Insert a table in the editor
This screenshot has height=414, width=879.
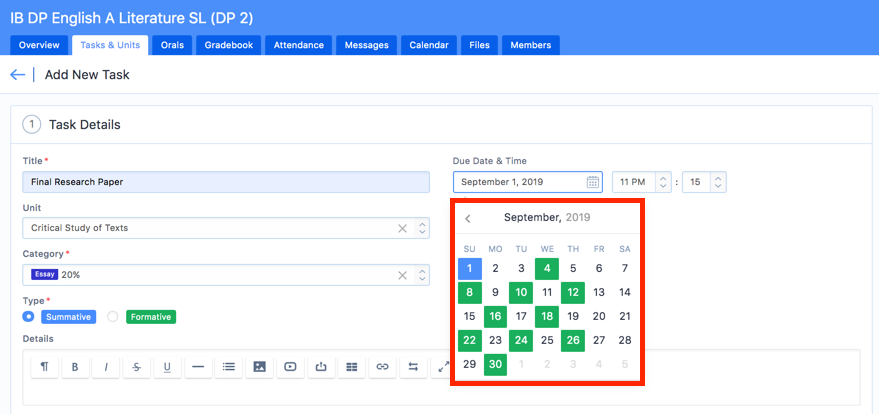tap(351, 367)
